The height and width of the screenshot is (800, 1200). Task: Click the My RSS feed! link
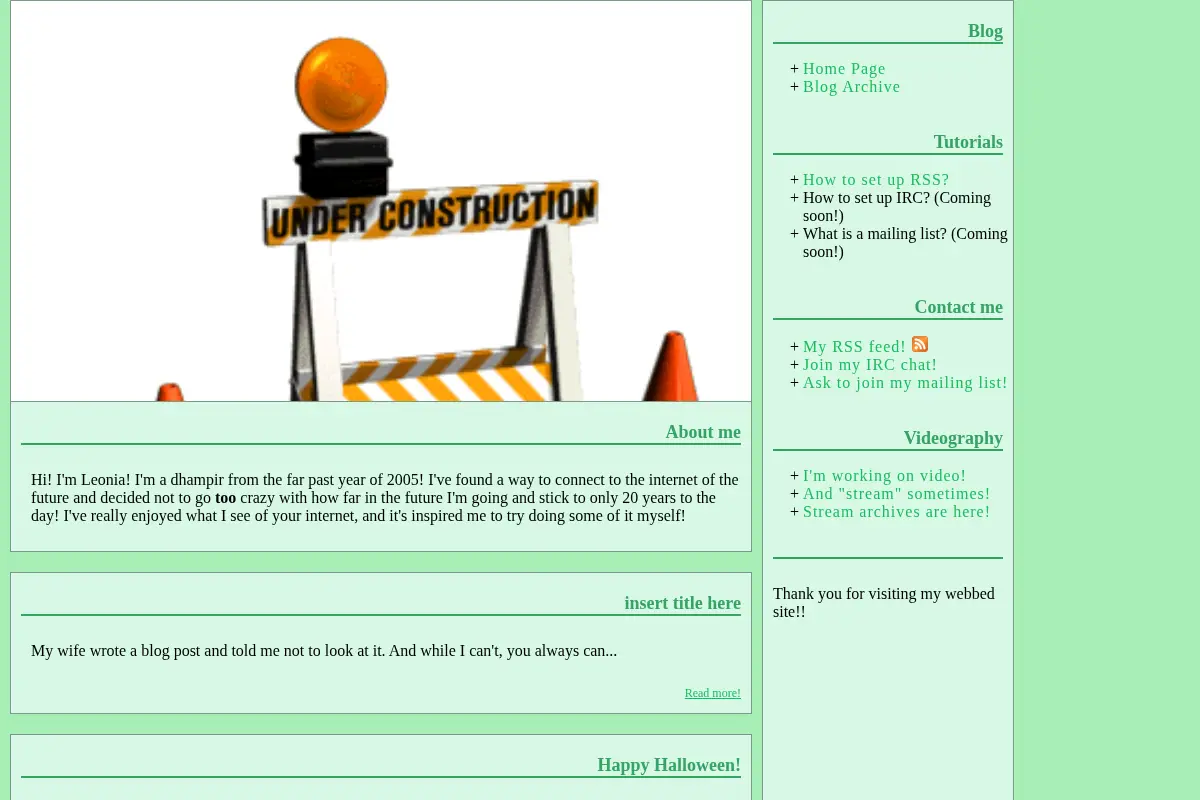click(854, 347)
